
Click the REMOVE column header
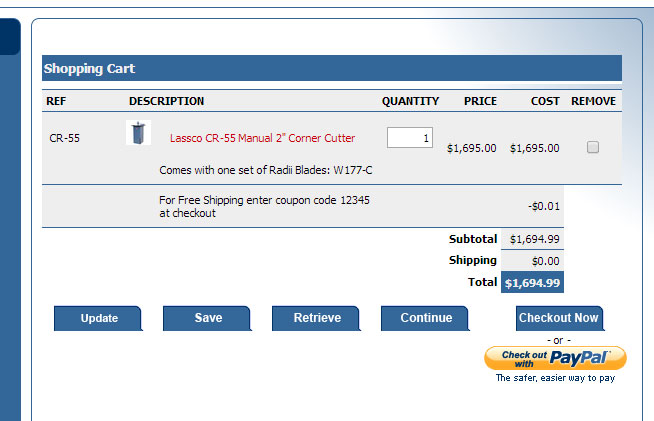tap(593, 101)
